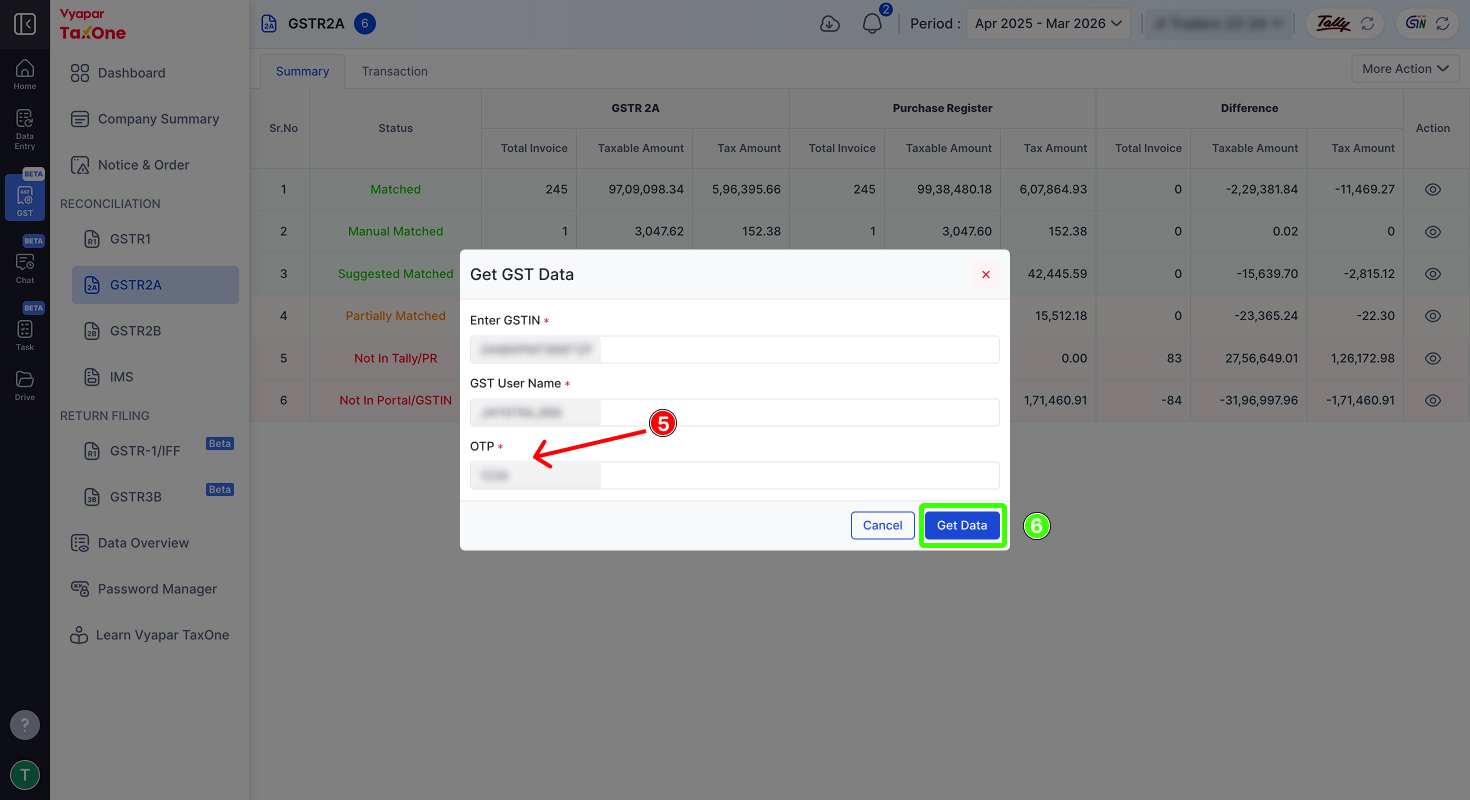The width and height of the screenshot is (1470, 800).
Task: Open the Drive folder icon
Action: coord(25,384)
